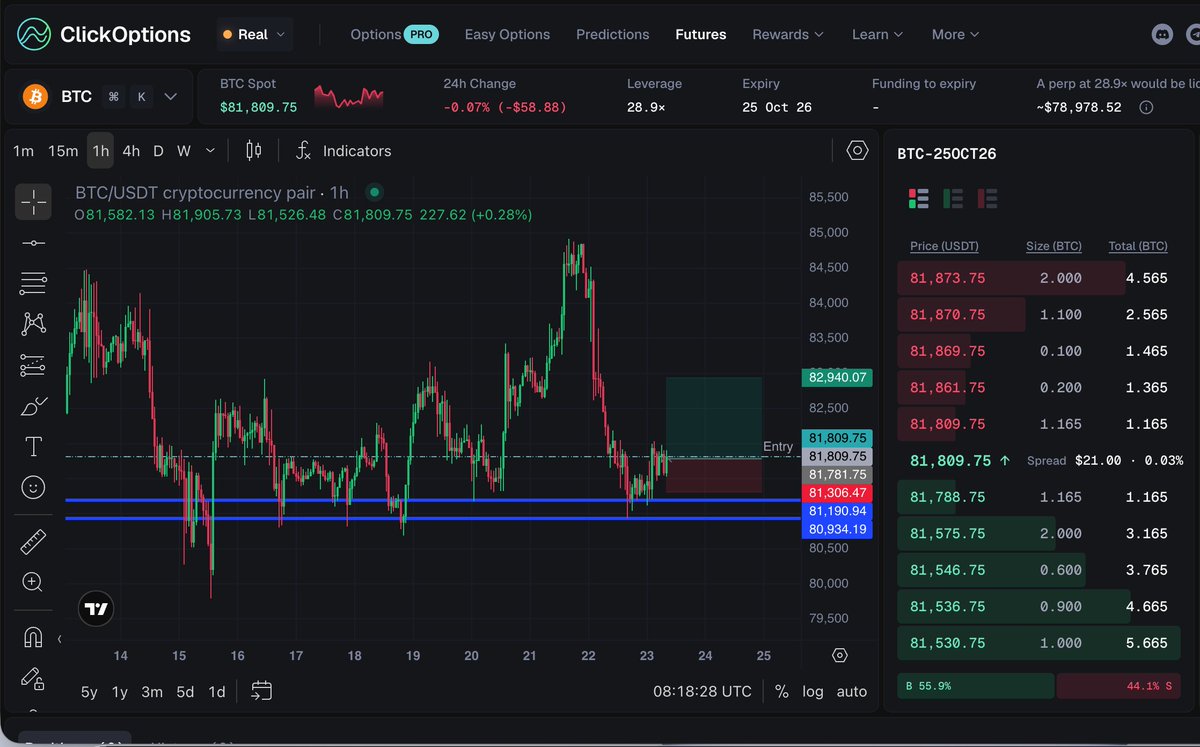Set chart range to 5d
Image resolution: width=1200 pixels, height=747 pixels.
185,691
